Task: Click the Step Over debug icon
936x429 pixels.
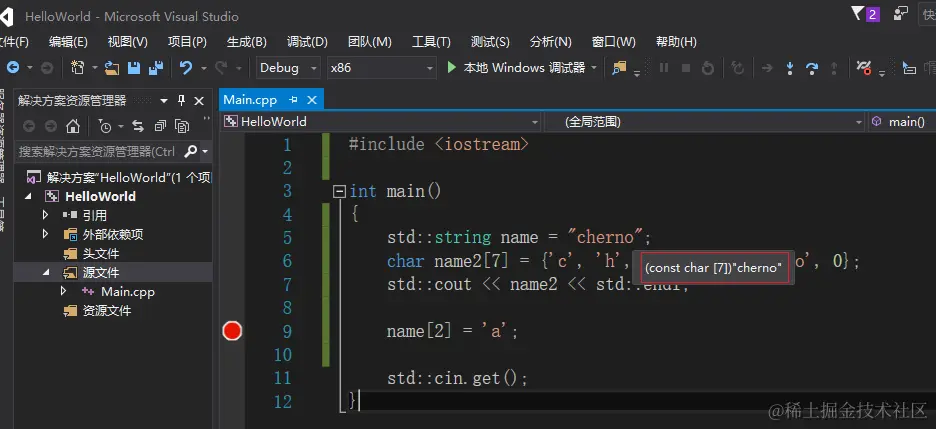Action: (812, 68)
